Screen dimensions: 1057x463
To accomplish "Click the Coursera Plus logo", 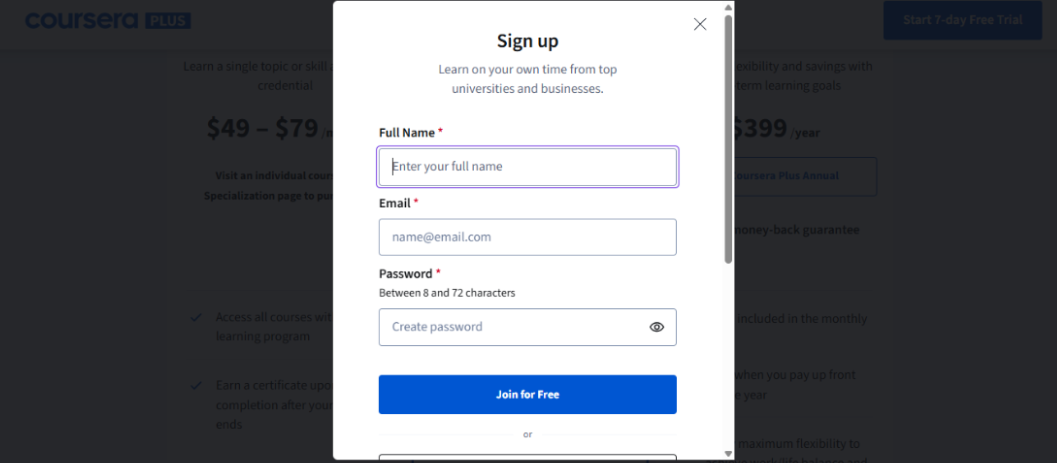I will [x=108, y=20].
